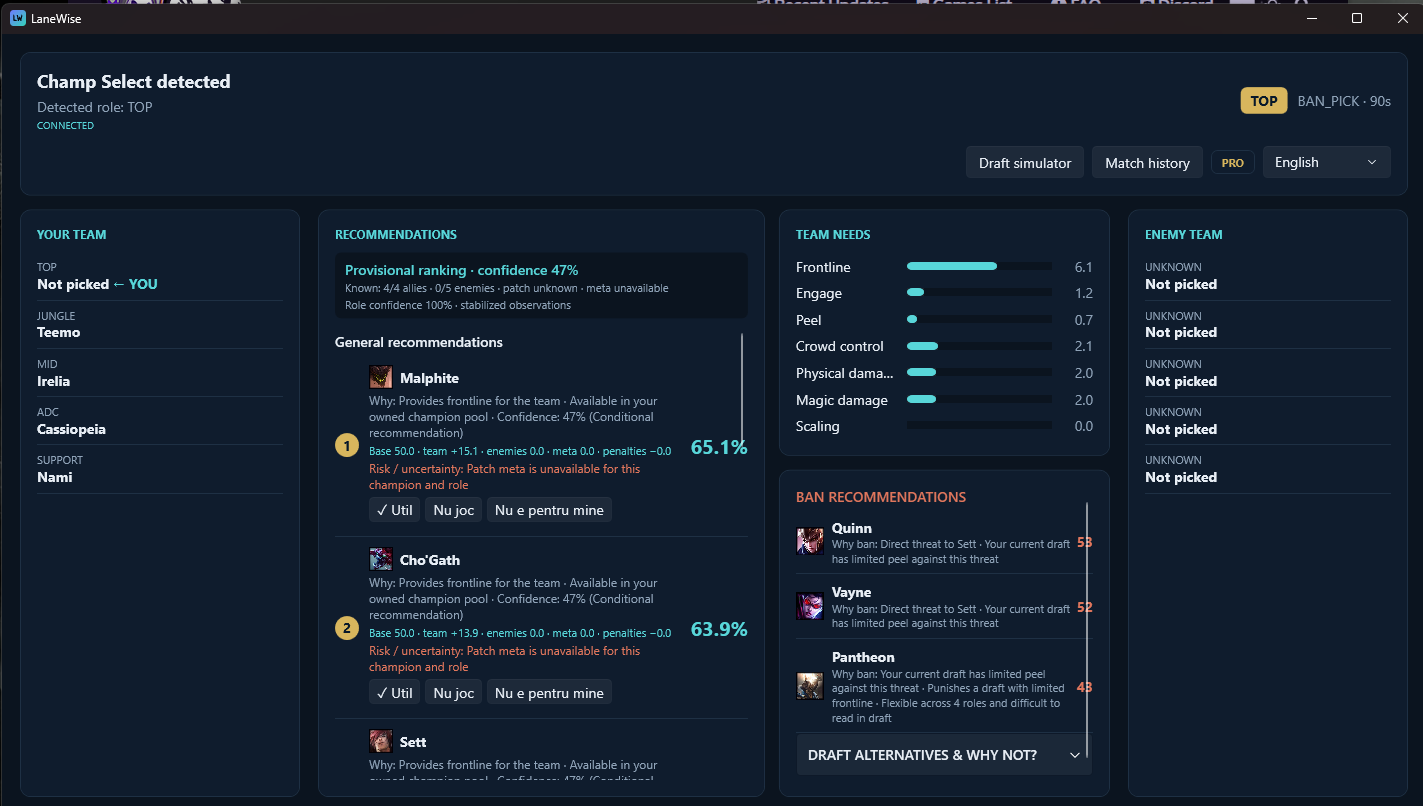Click Malphite's 65.1% score

[719, 447]
